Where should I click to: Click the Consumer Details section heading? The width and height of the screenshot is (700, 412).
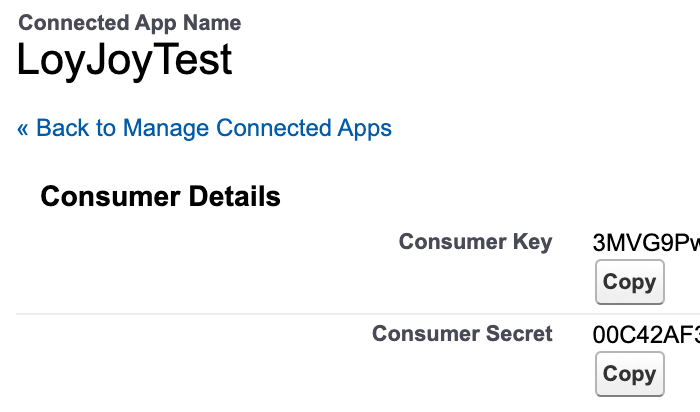(x=160, y=196)
